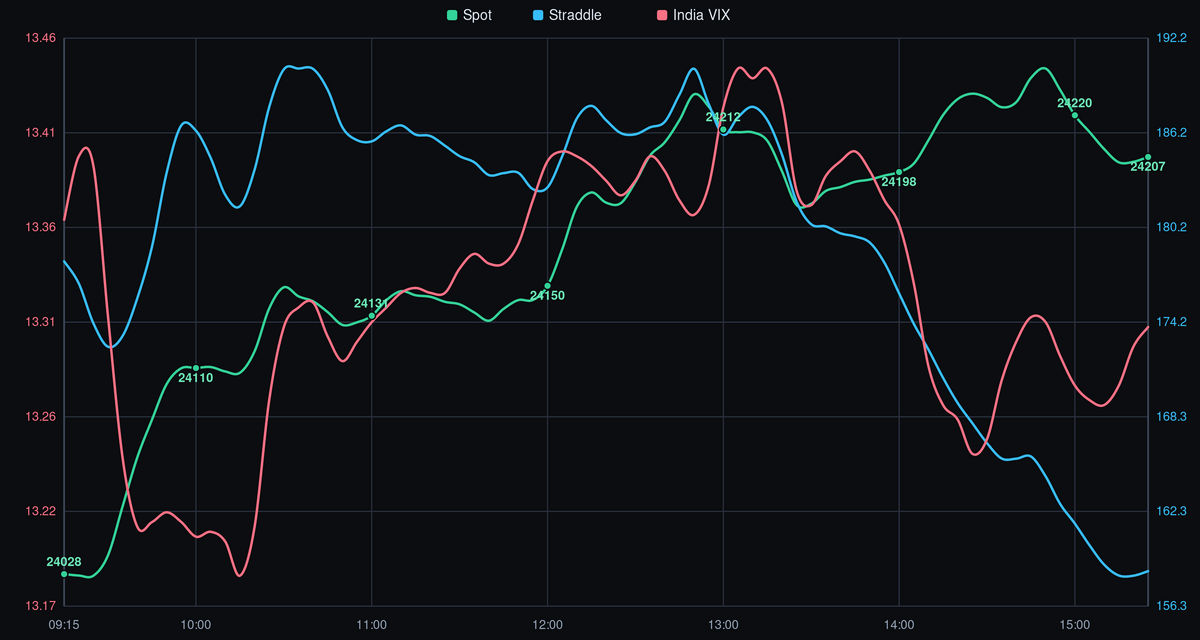This screenshot has height=640, width=1200.
Task: Click the 13.31 VIX axis value
Action: [x=41, y=322]
